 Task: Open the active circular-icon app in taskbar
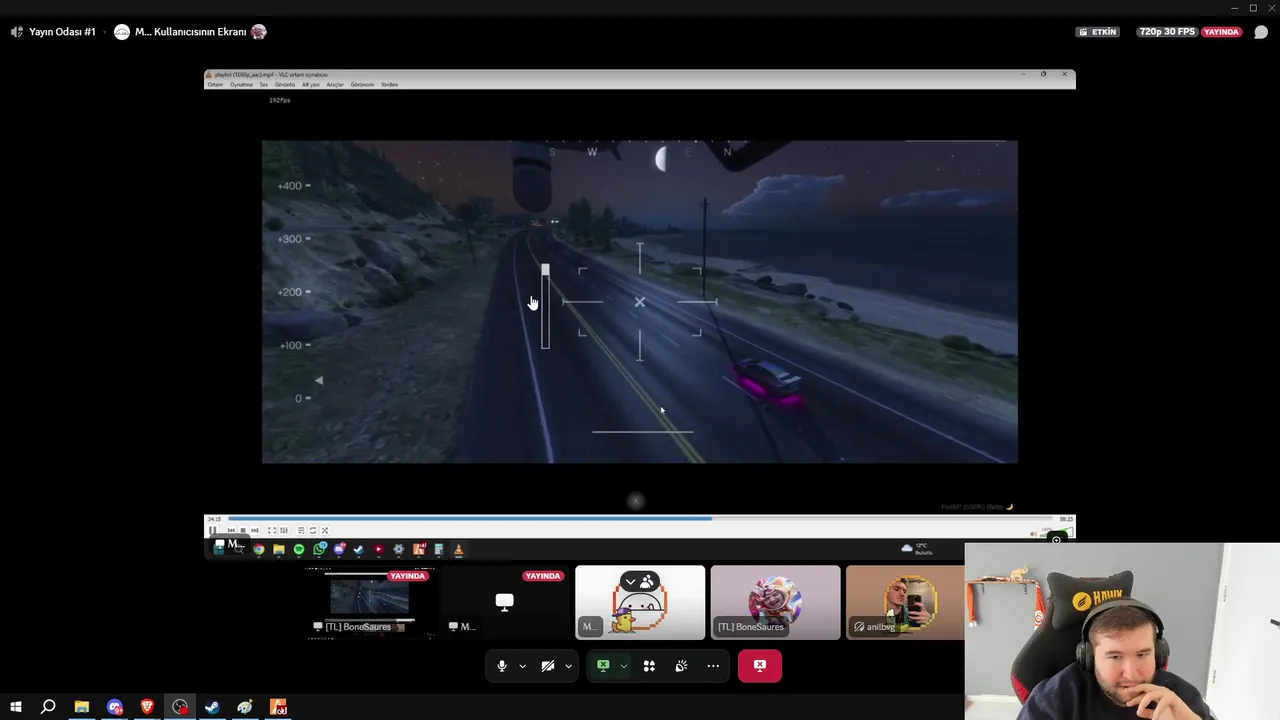coord(180,707)
